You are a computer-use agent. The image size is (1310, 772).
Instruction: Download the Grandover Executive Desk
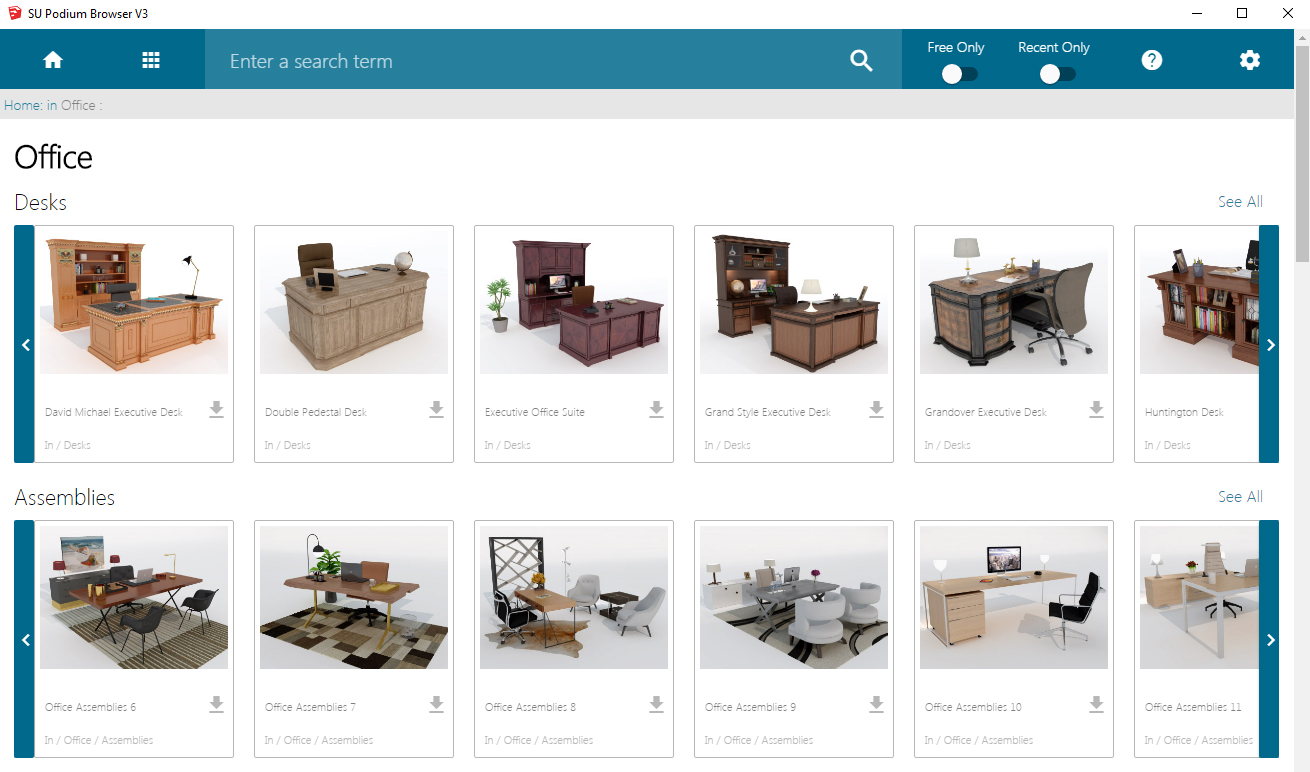coord(1096,409)
